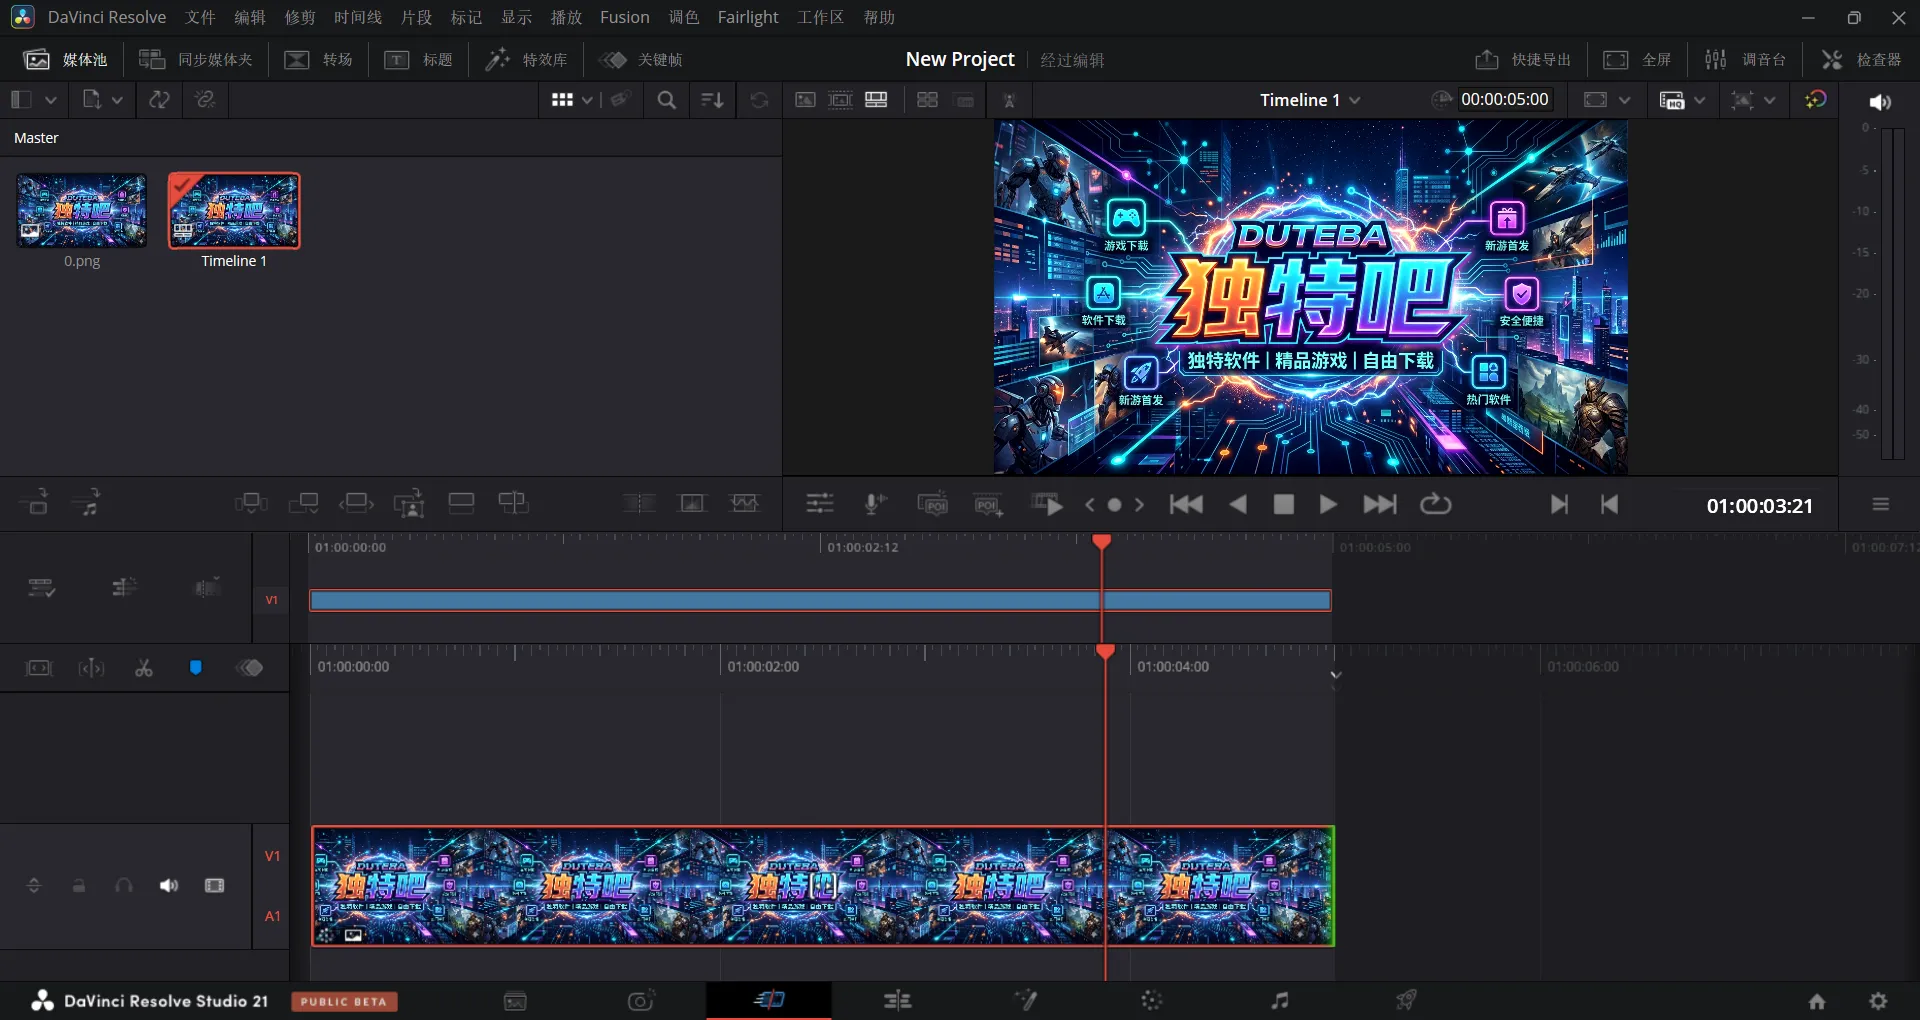This screenshot has width=1920, height=1020.
Task: Mute track V1 with the speaker toggle
Action: (169, 886)
